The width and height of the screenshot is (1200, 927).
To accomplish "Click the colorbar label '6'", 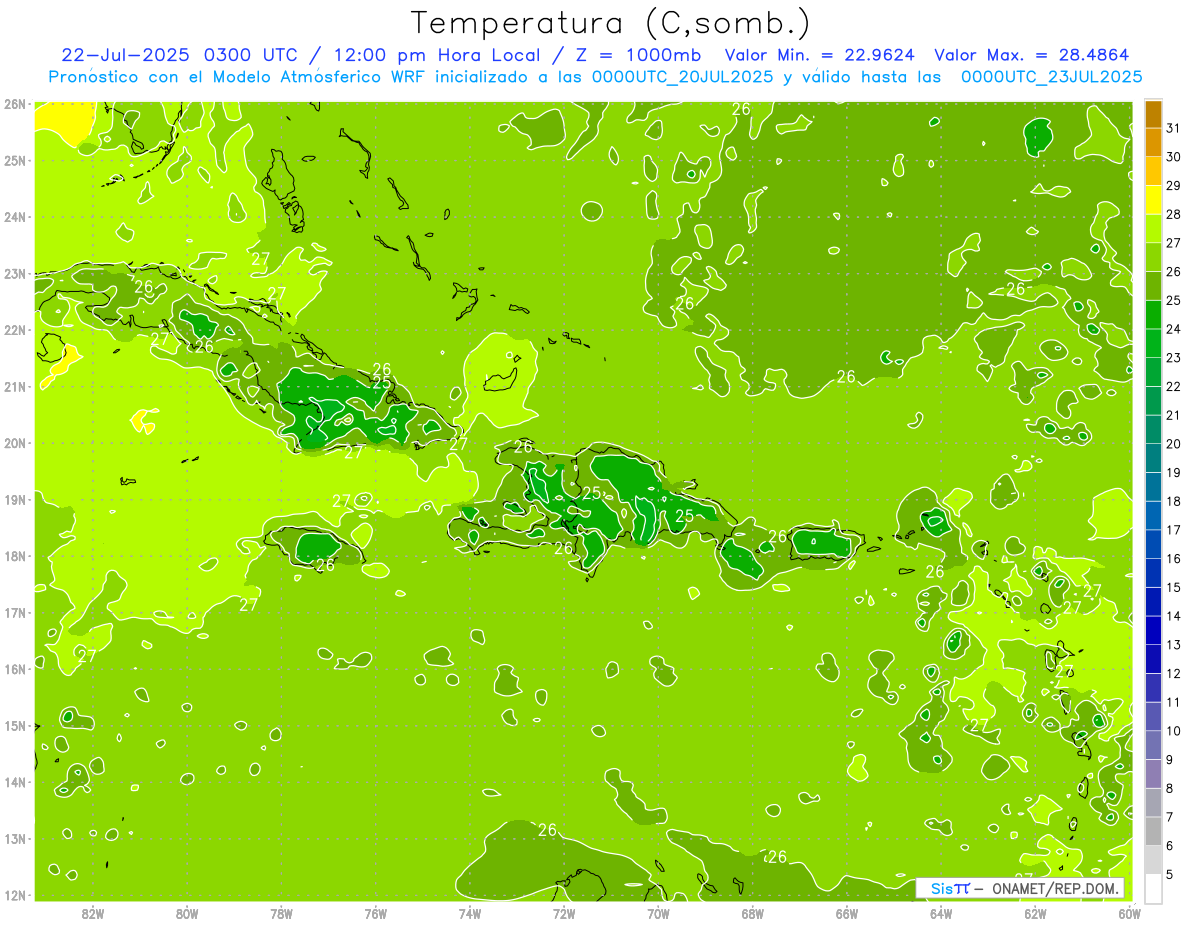I will point(1171,846).
